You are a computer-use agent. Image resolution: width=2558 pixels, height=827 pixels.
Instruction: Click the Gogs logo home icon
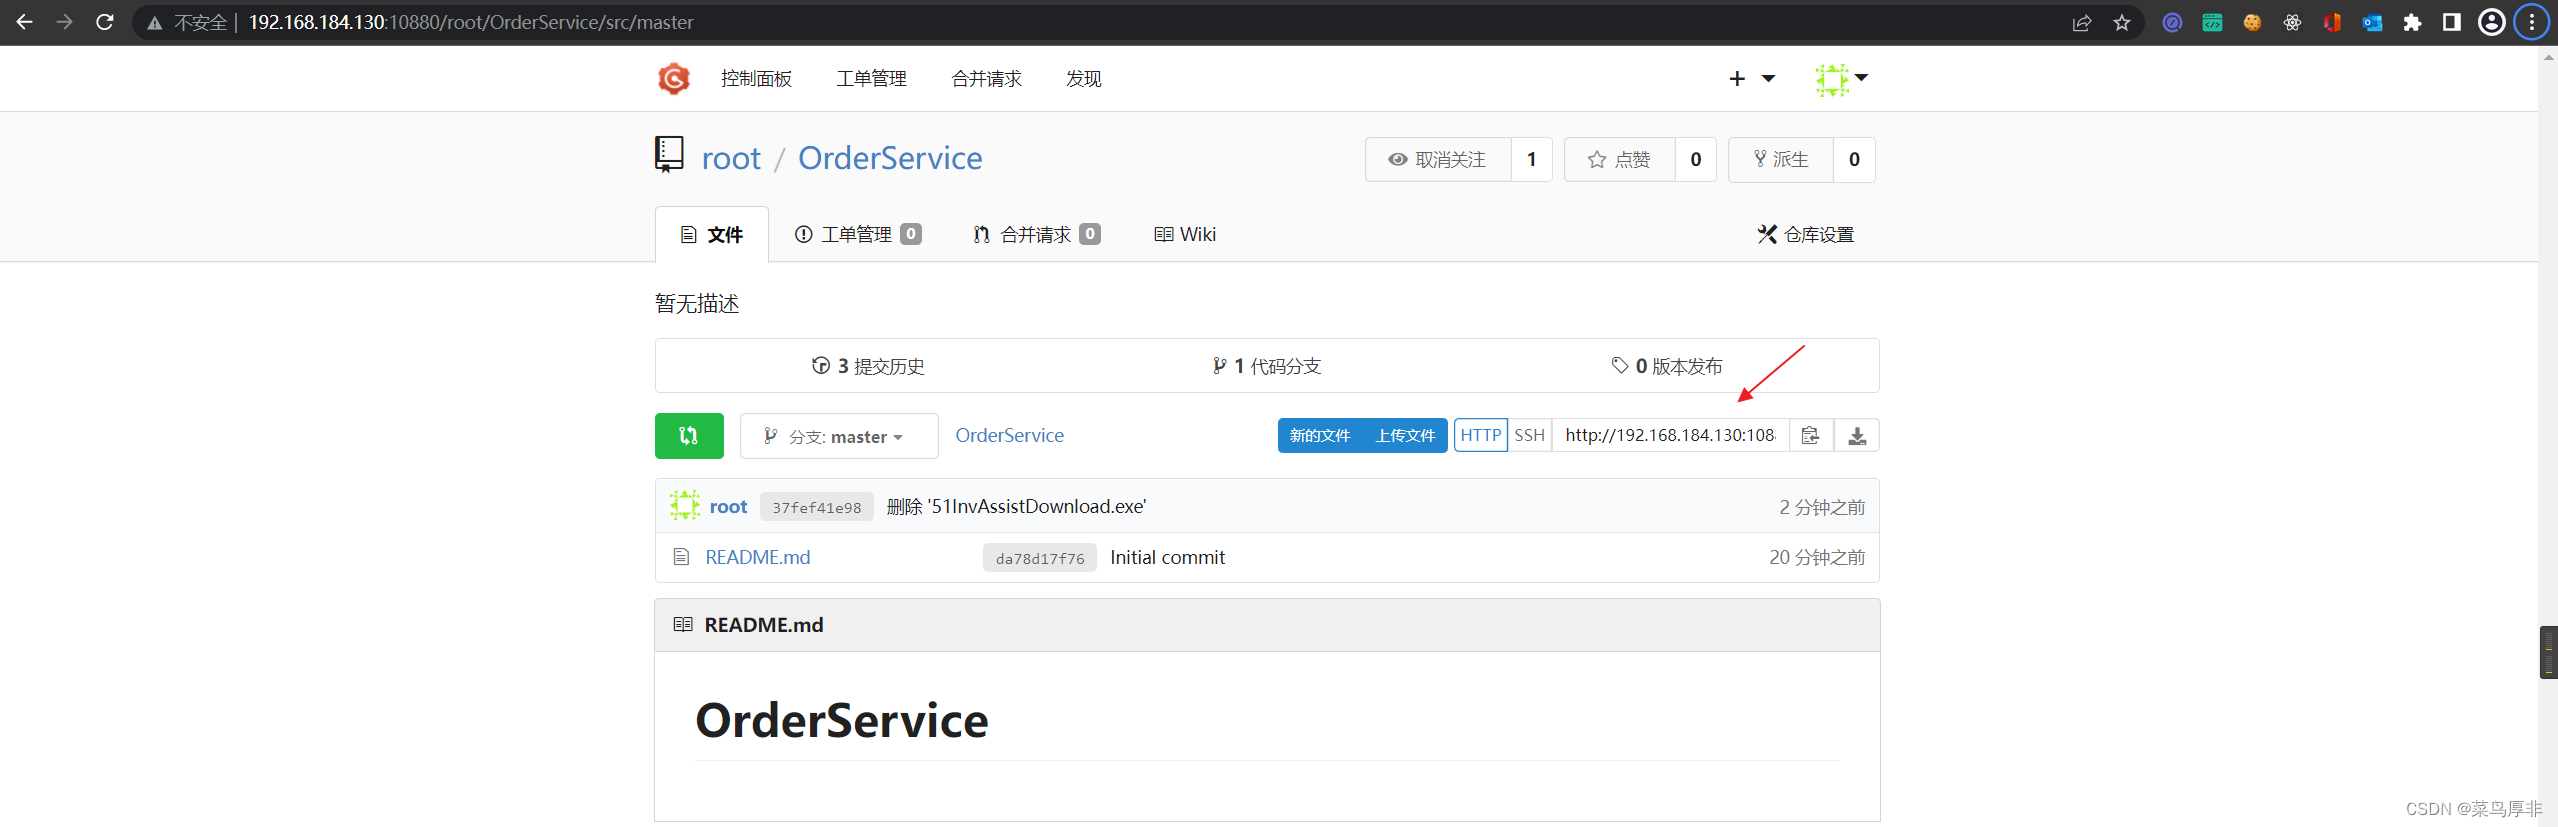674,78
